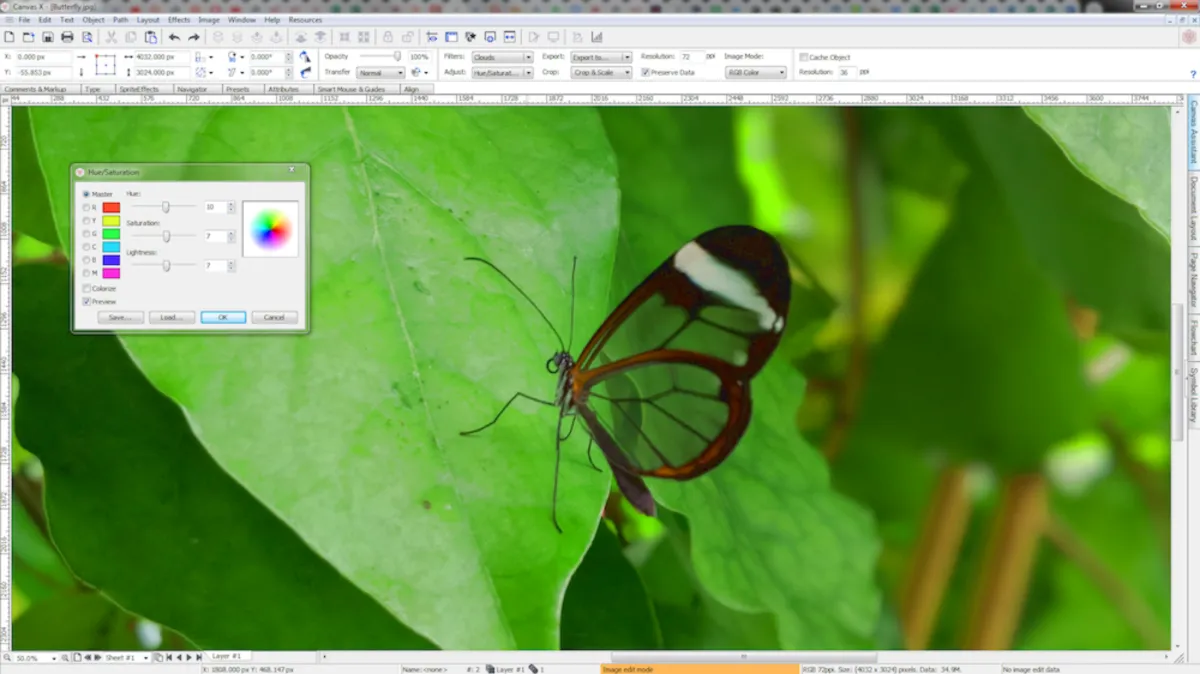Click the Saturation slider handle
1200x674 pixels.
166,236
